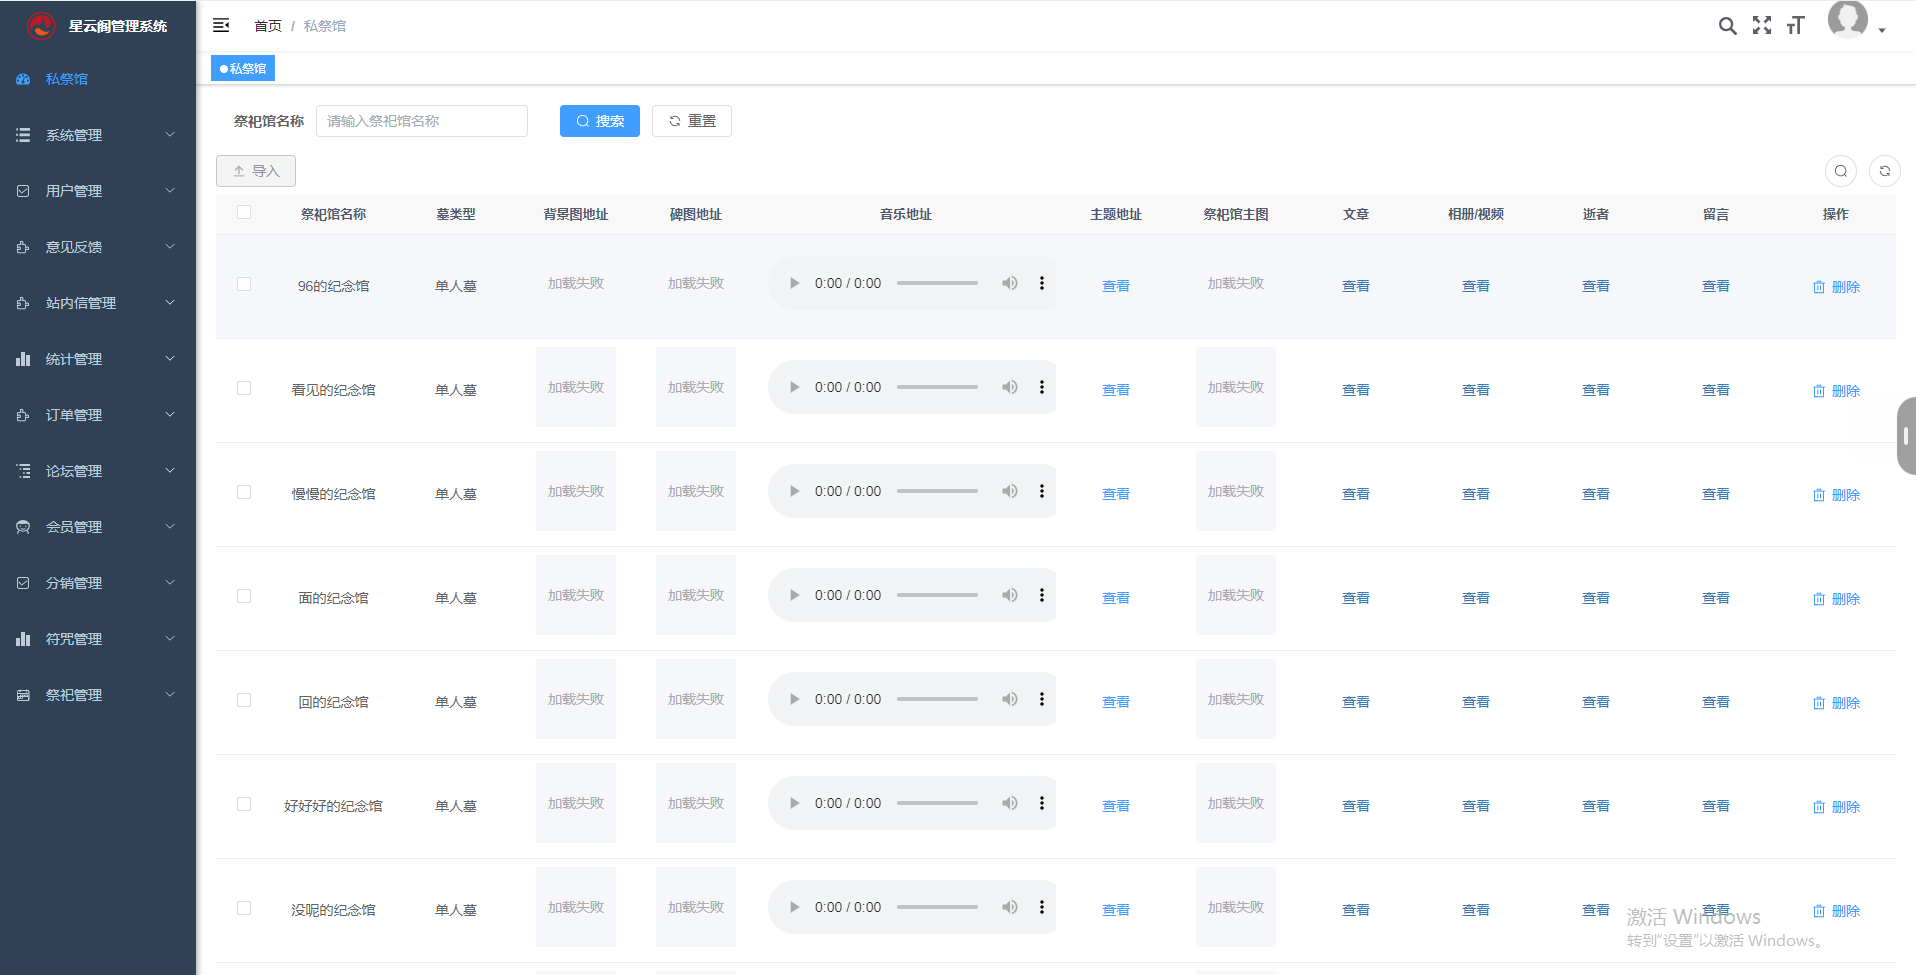Open the 看见的纪念馆 tombstone image thumbnail
Viewport: 1916px width, 975px height.
(x=696, y=387)
